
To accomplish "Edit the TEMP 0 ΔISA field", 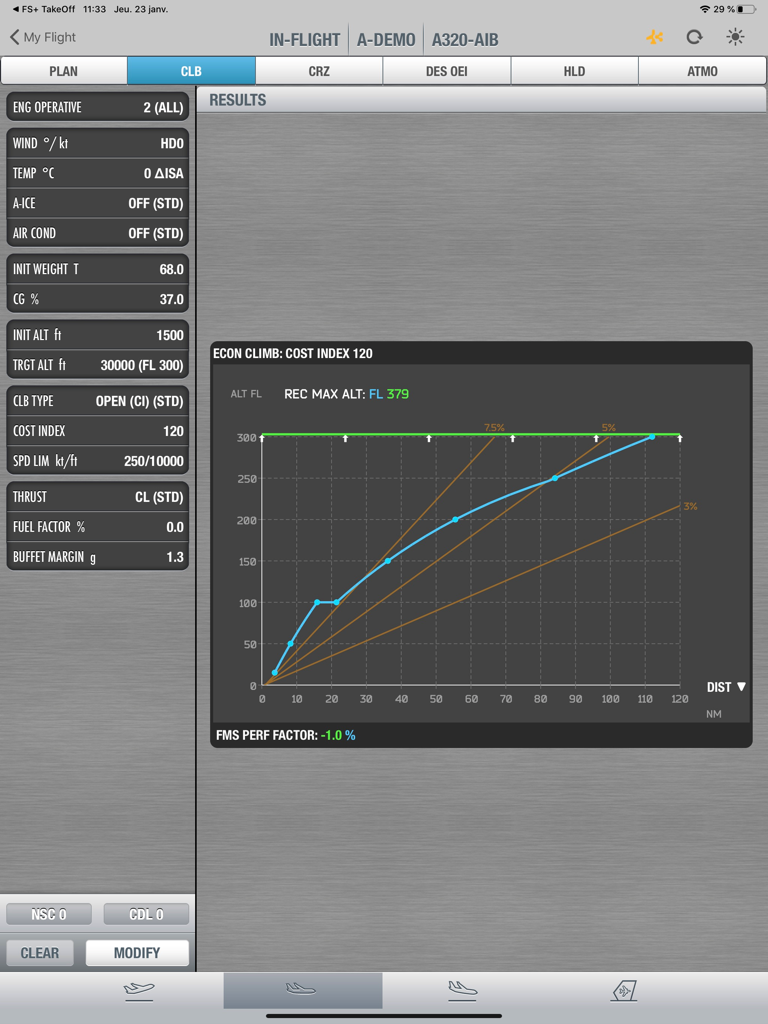I will click(x=98, y=173).
